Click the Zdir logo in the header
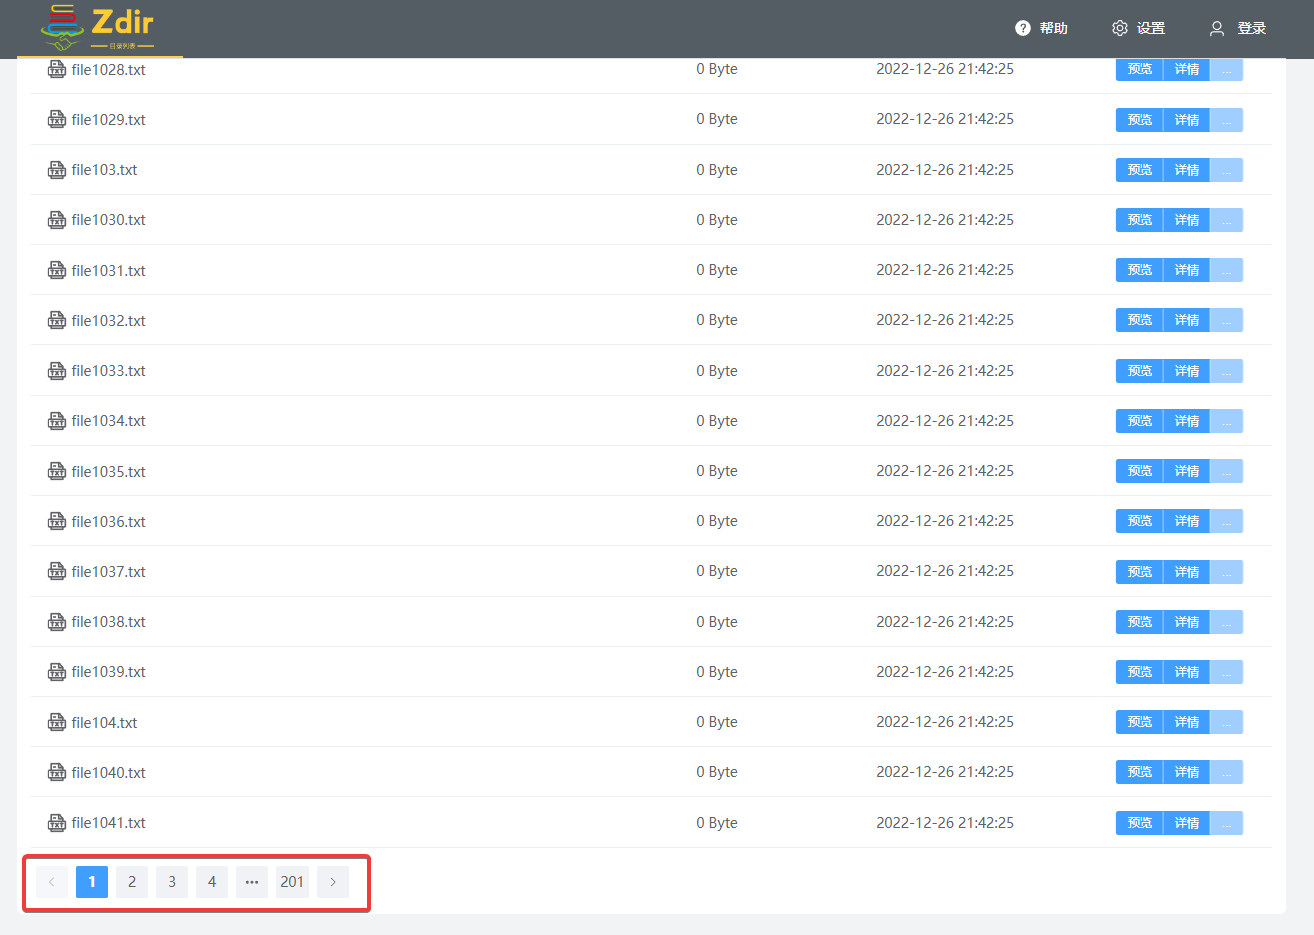 tap(98, 28)
